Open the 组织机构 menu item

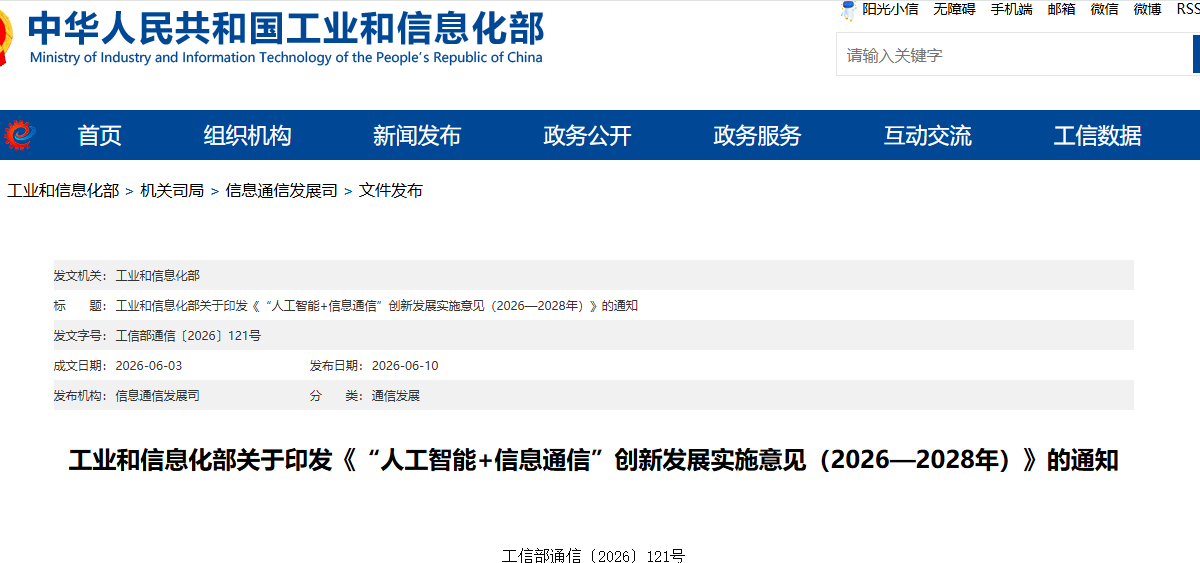click(x=247, y=136)
